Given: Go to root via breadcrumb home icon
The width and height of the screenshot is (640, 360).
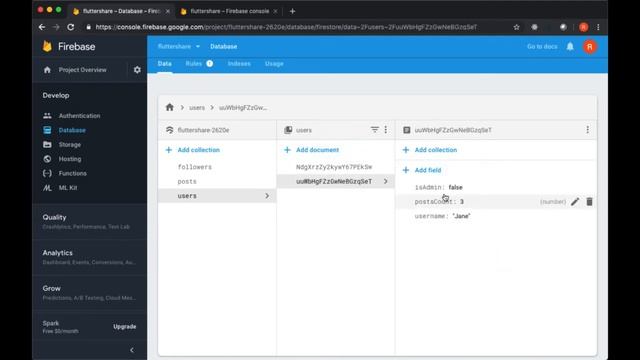Looking at the screenshot, I should (x=170, y=107).
